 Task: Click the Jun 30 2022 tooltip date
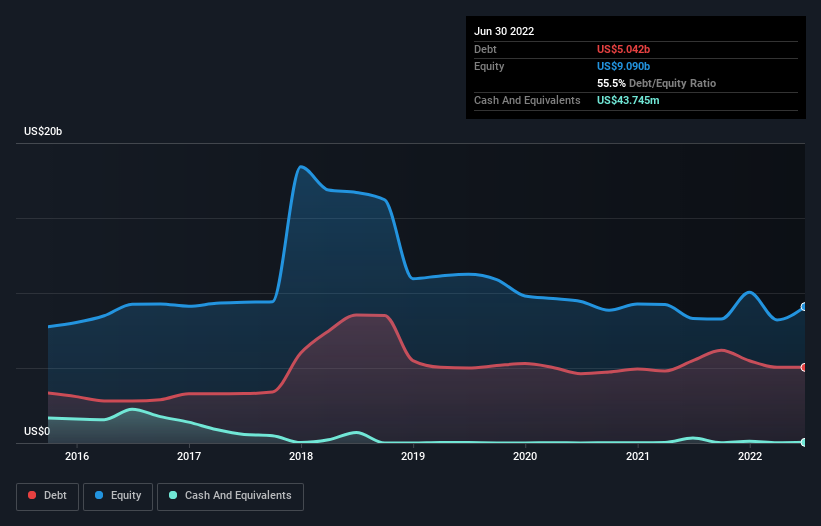click(504, 31)
